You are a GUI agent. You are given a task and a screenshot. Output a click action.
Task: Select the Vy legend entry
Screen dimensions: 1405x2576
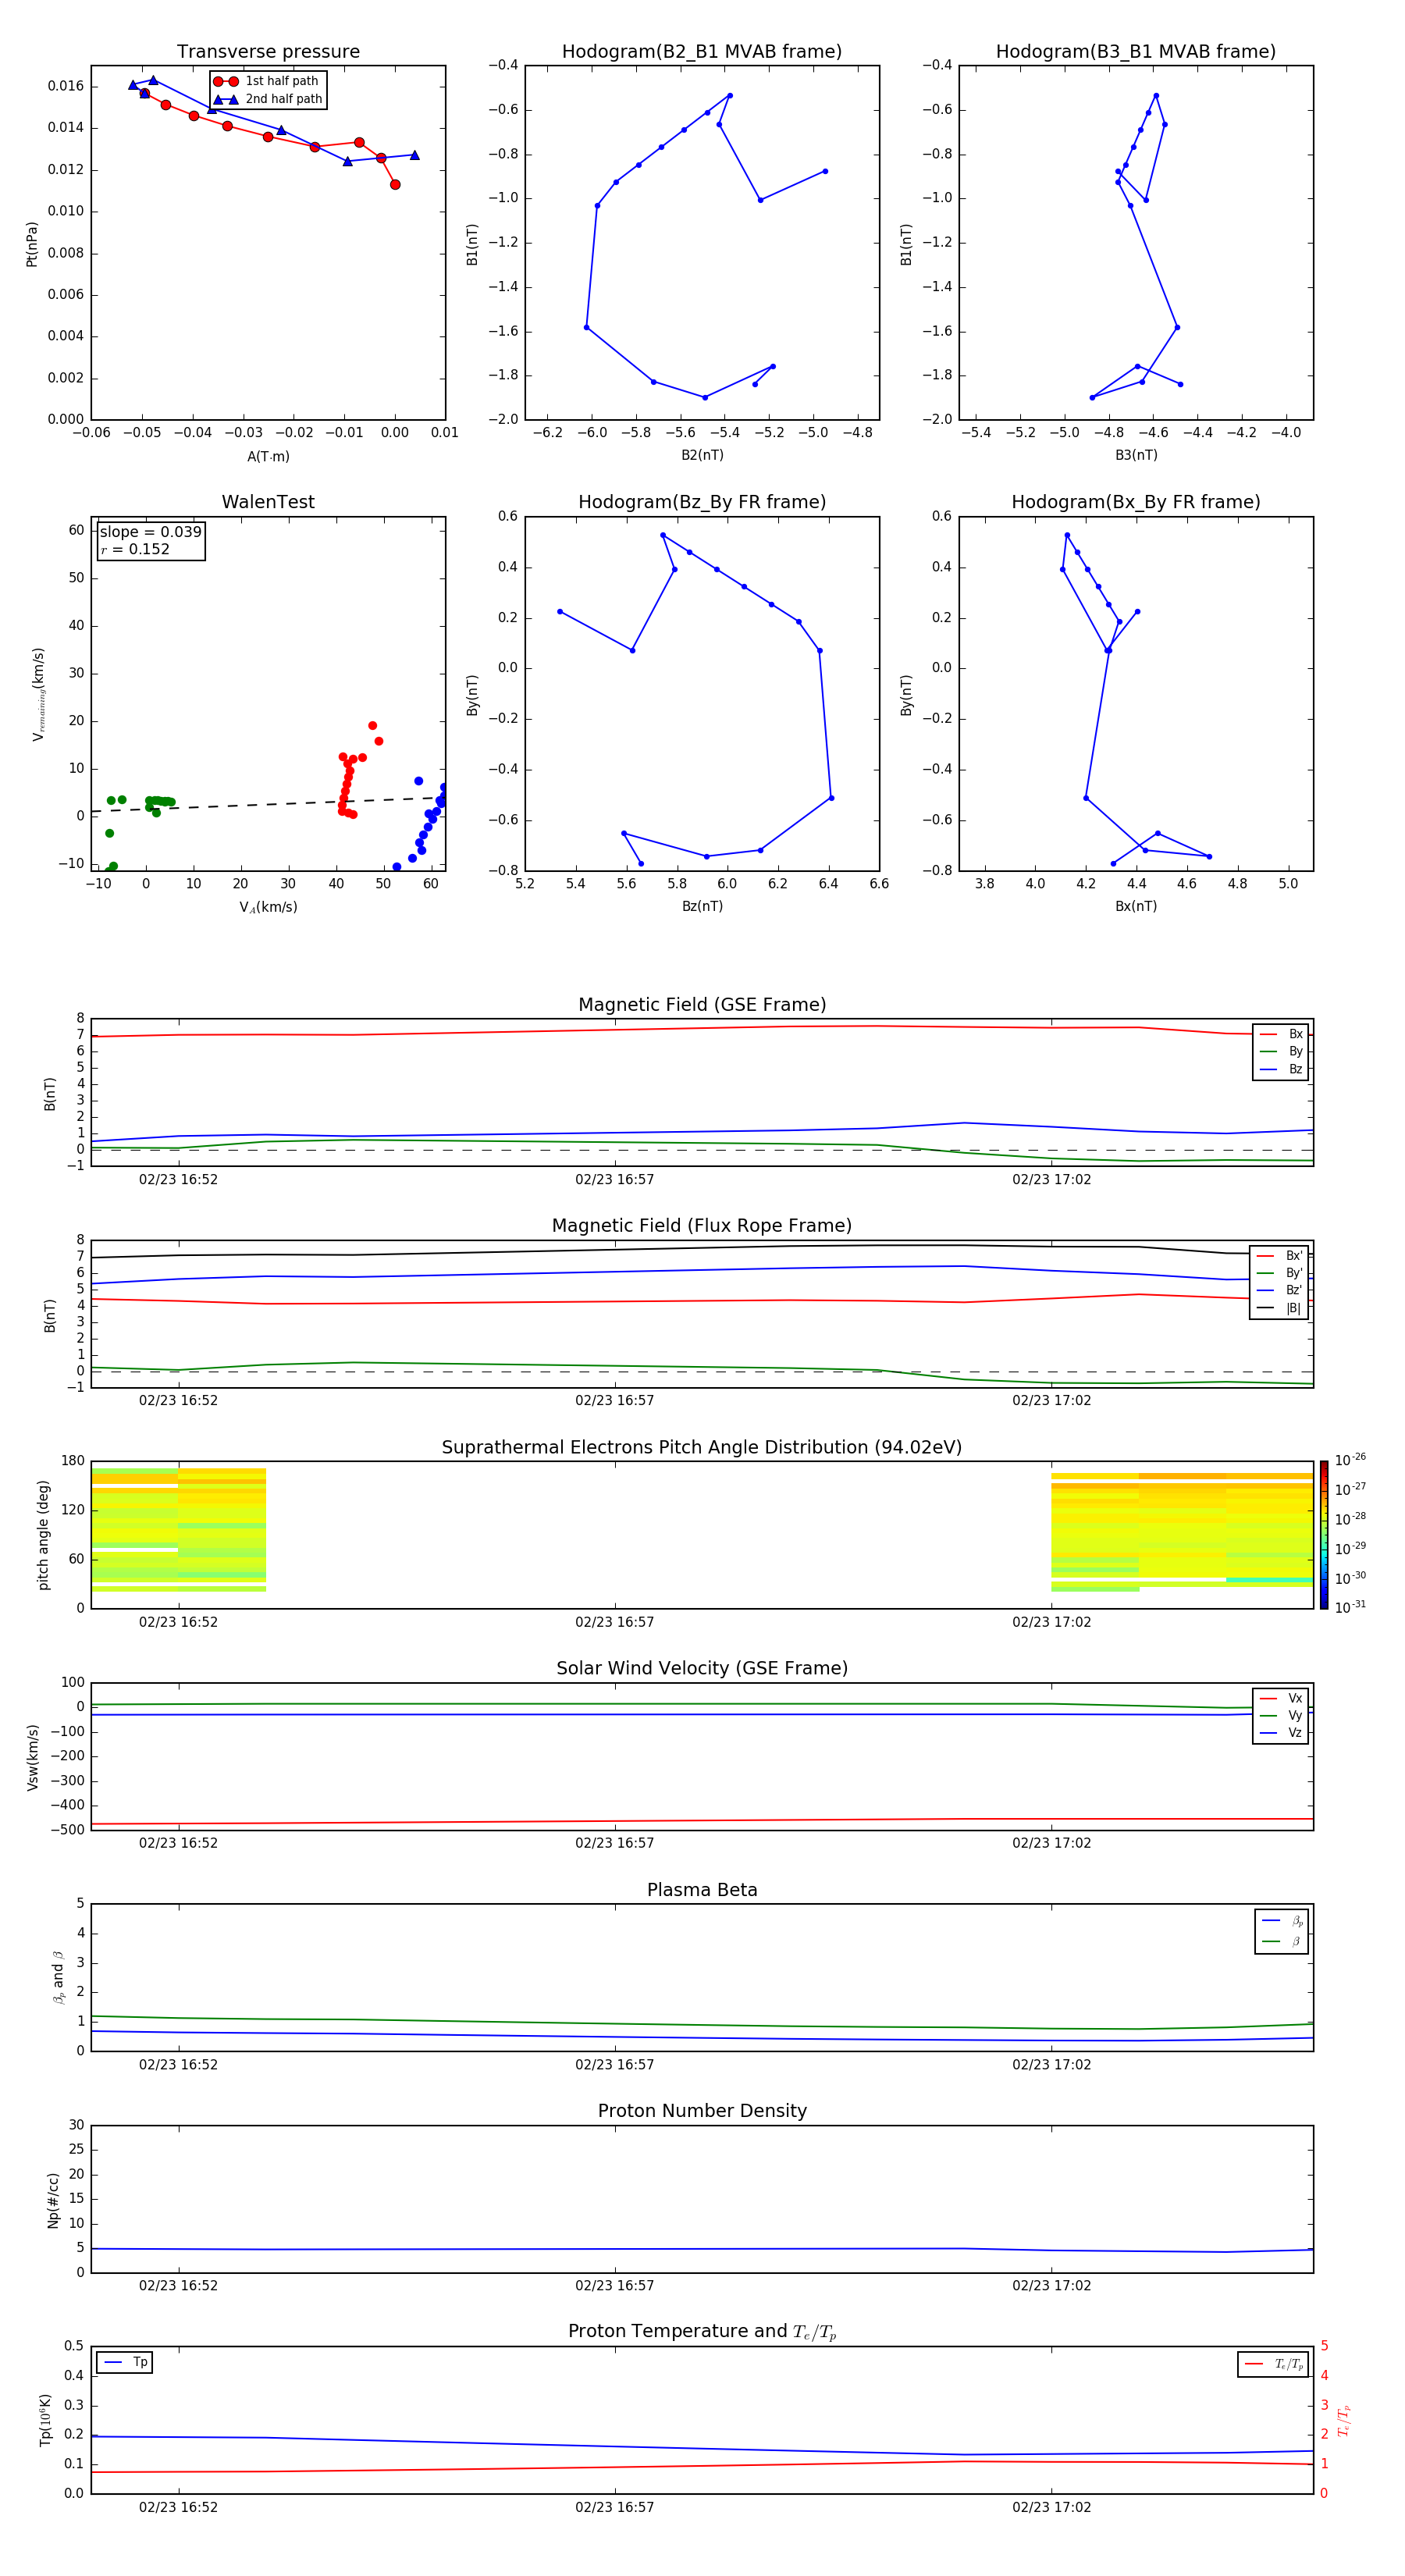pyautogui.click(x=1281, y=1715)
